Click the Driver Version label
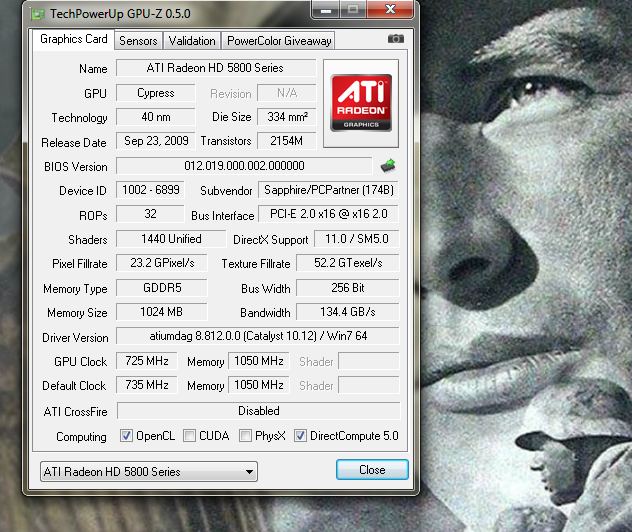 coord(75,337)
